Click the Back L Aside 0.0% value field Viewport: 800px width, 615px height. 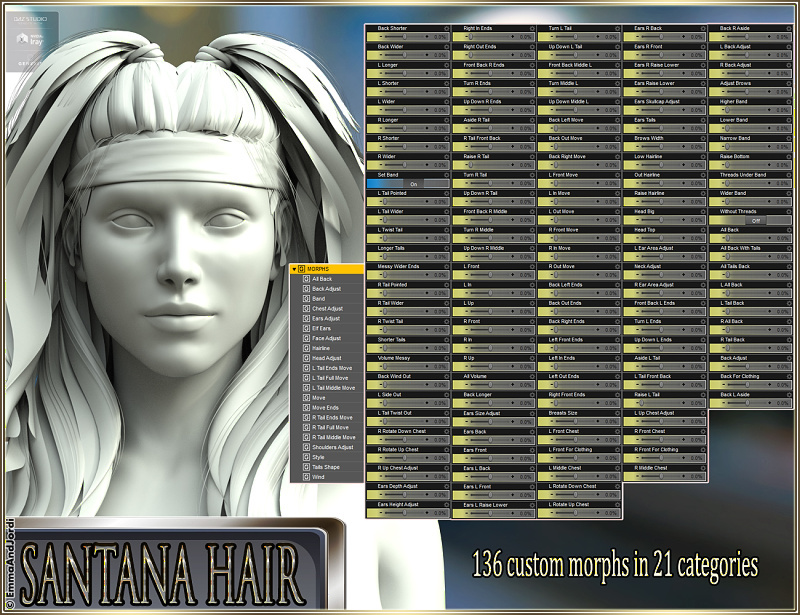pos(782,403)
